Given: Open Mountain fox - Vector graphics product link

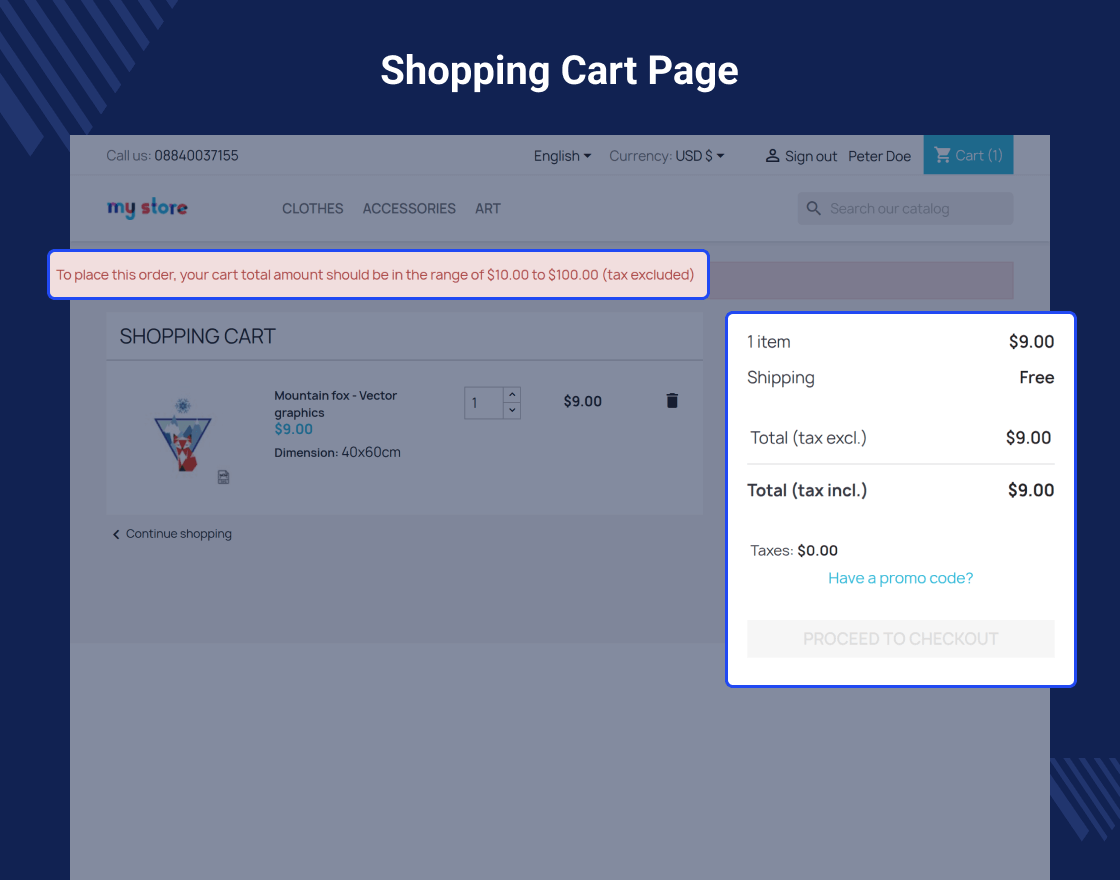Looking at the screenshot, I should [x=336, y=404].
